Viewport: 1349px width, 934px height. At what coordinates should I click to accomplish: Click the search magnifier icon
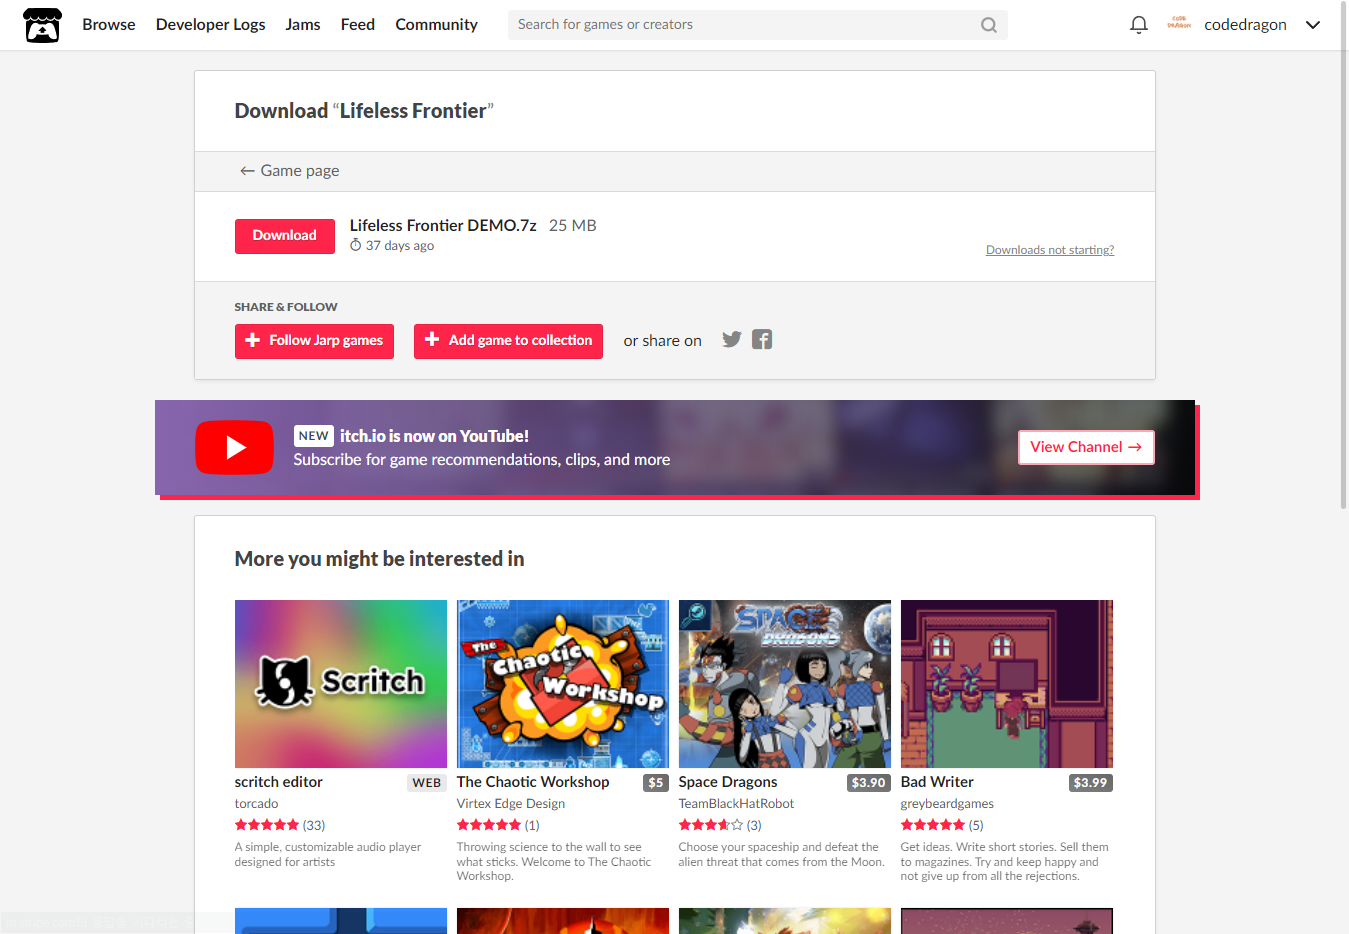click(x=989, y=25)
